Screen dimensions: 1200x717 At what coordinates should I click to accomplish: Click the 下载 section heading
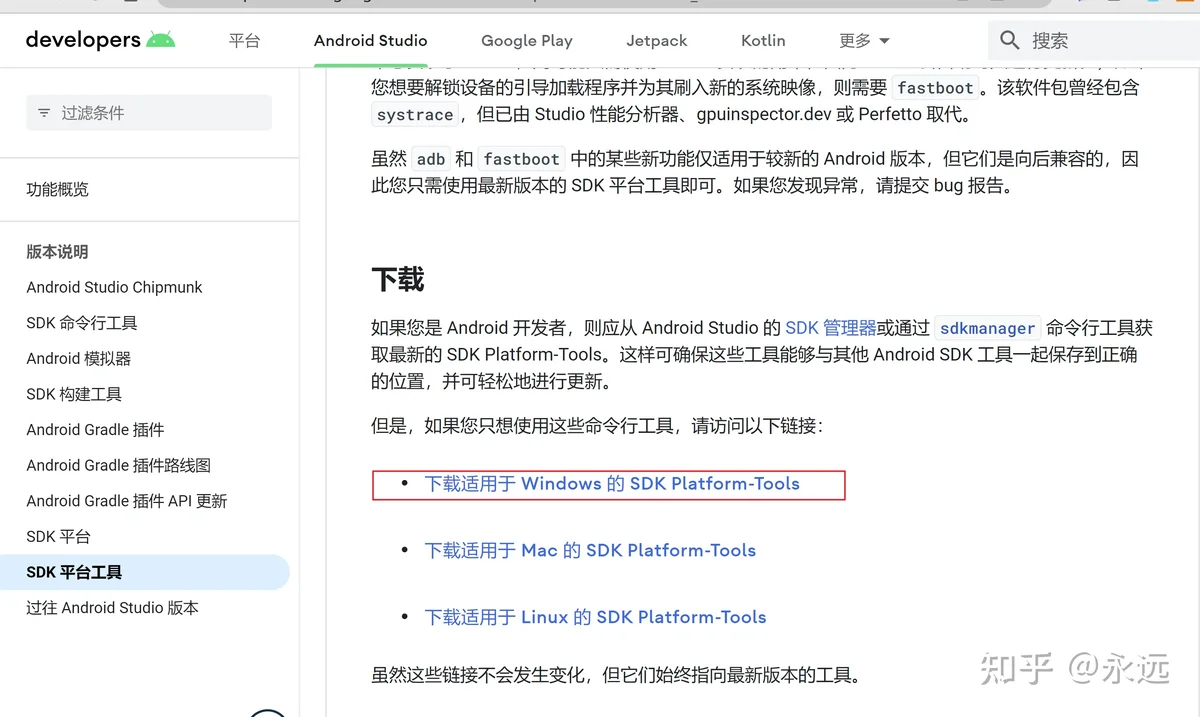point(398,279)
